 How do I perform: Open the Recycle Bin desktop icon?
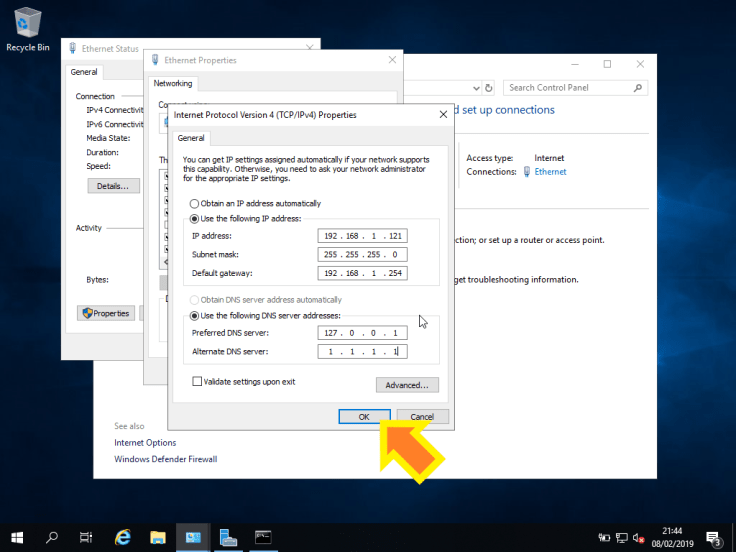27,27
